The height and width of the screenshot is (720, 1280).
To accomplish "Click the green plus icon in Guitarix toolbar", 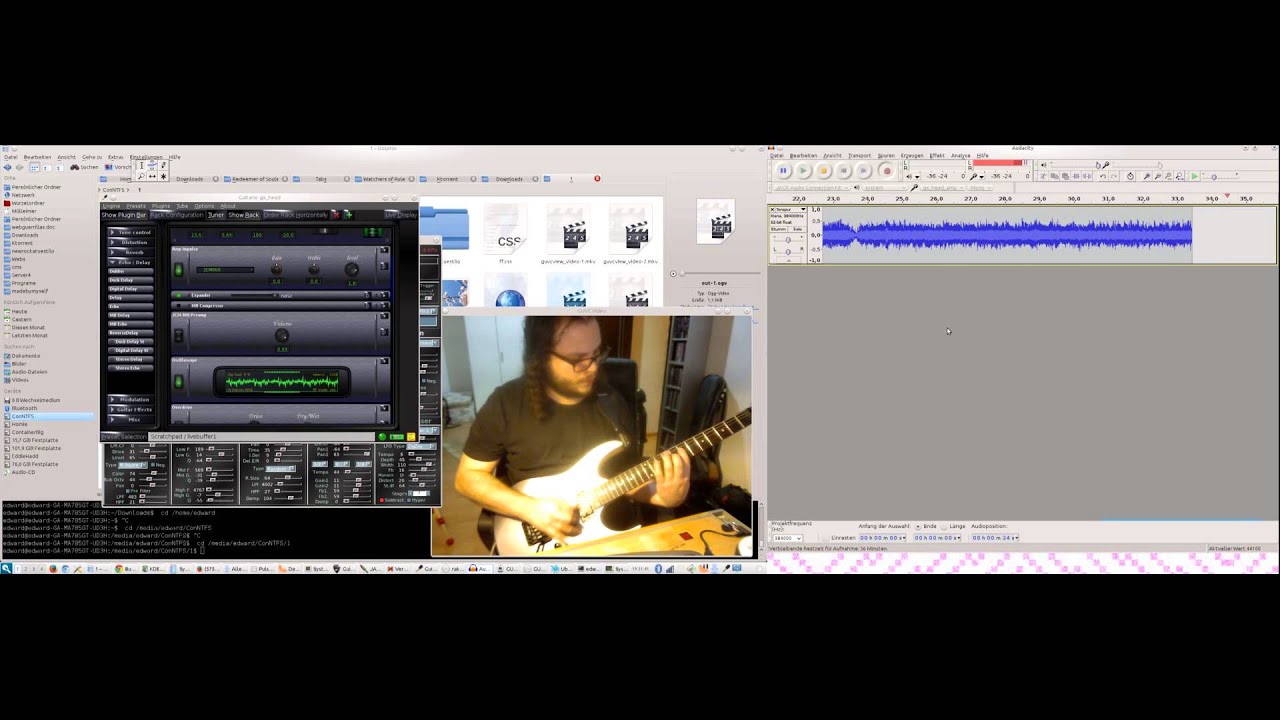I will click(349, 215).
